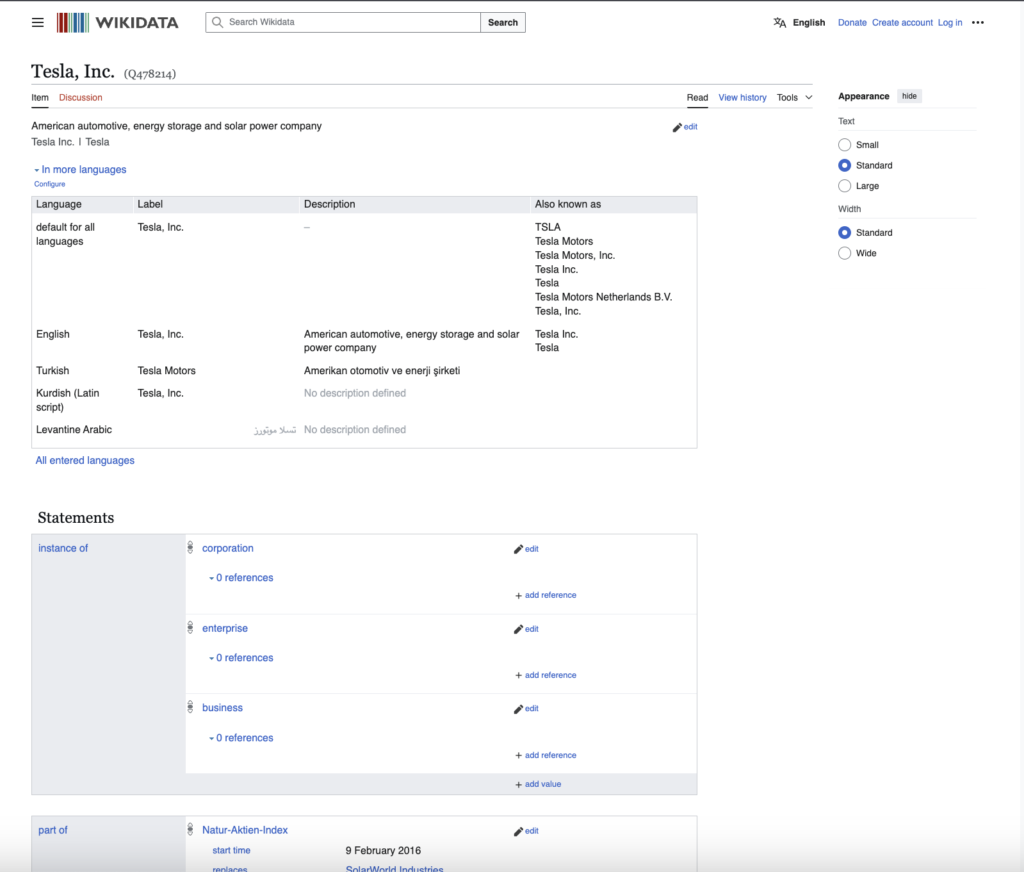Click the start time qualifier link

click(231, 850)
